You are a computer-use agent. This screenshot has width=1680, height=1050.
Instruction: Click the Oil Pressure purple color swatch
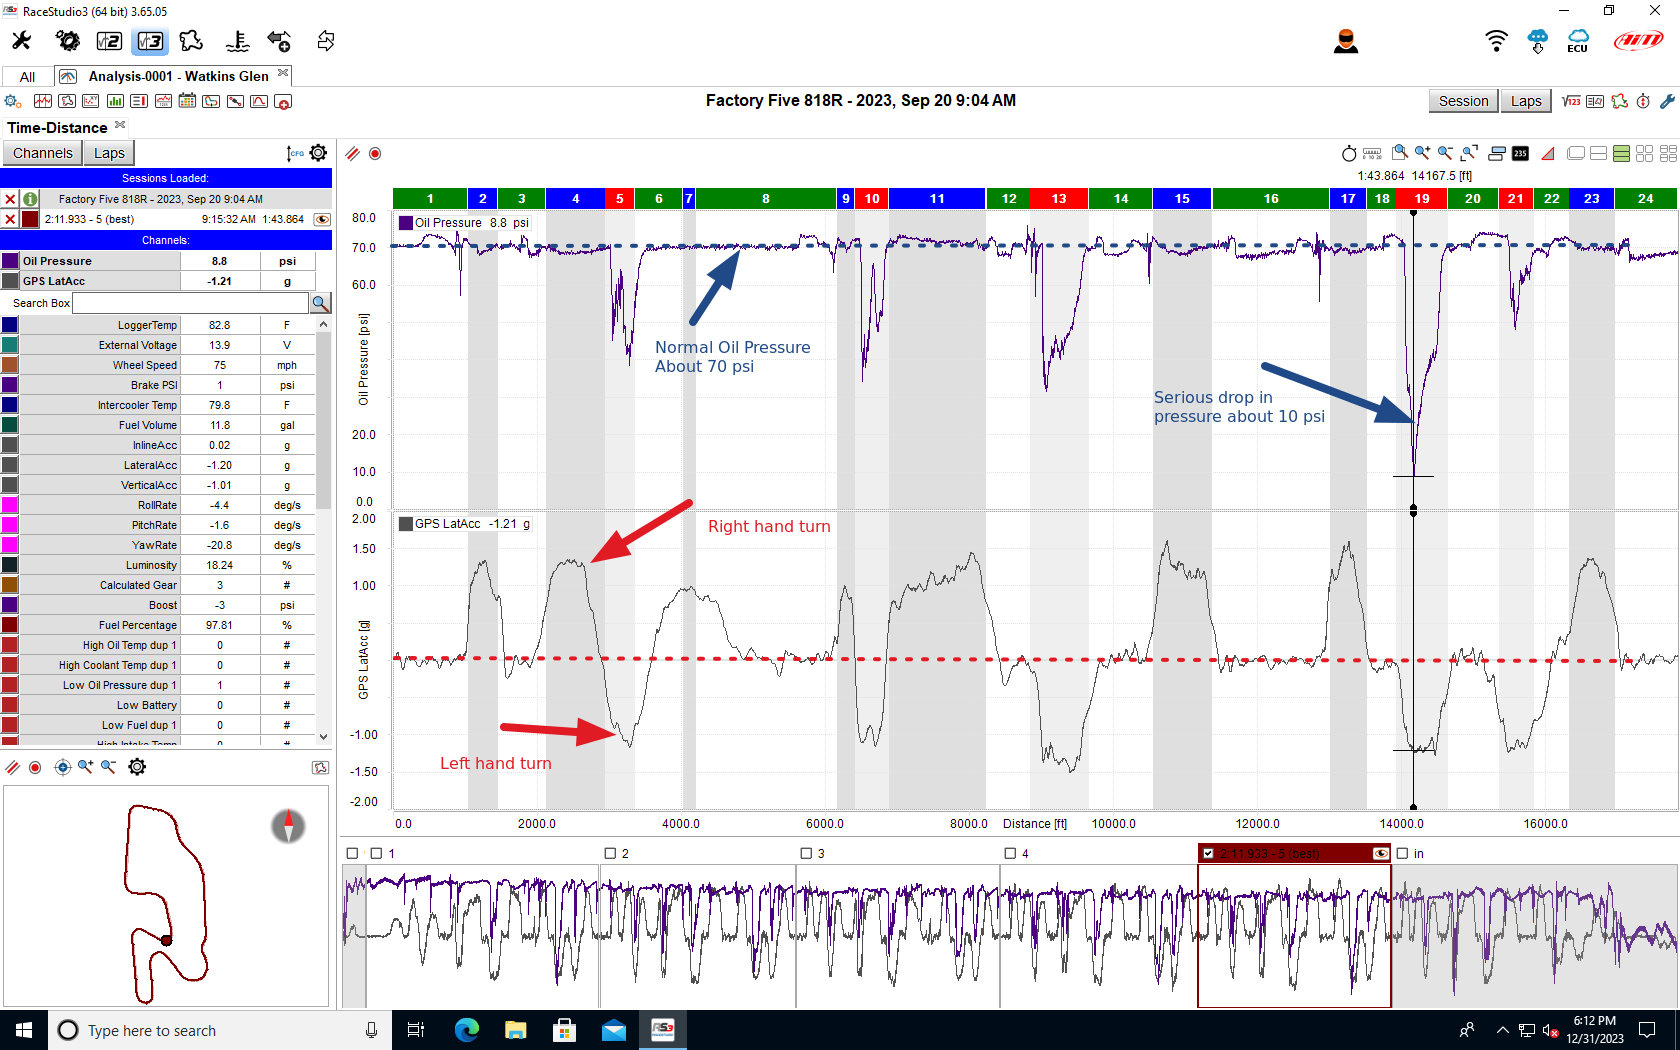pyautogui.click(x=10, y=261)
